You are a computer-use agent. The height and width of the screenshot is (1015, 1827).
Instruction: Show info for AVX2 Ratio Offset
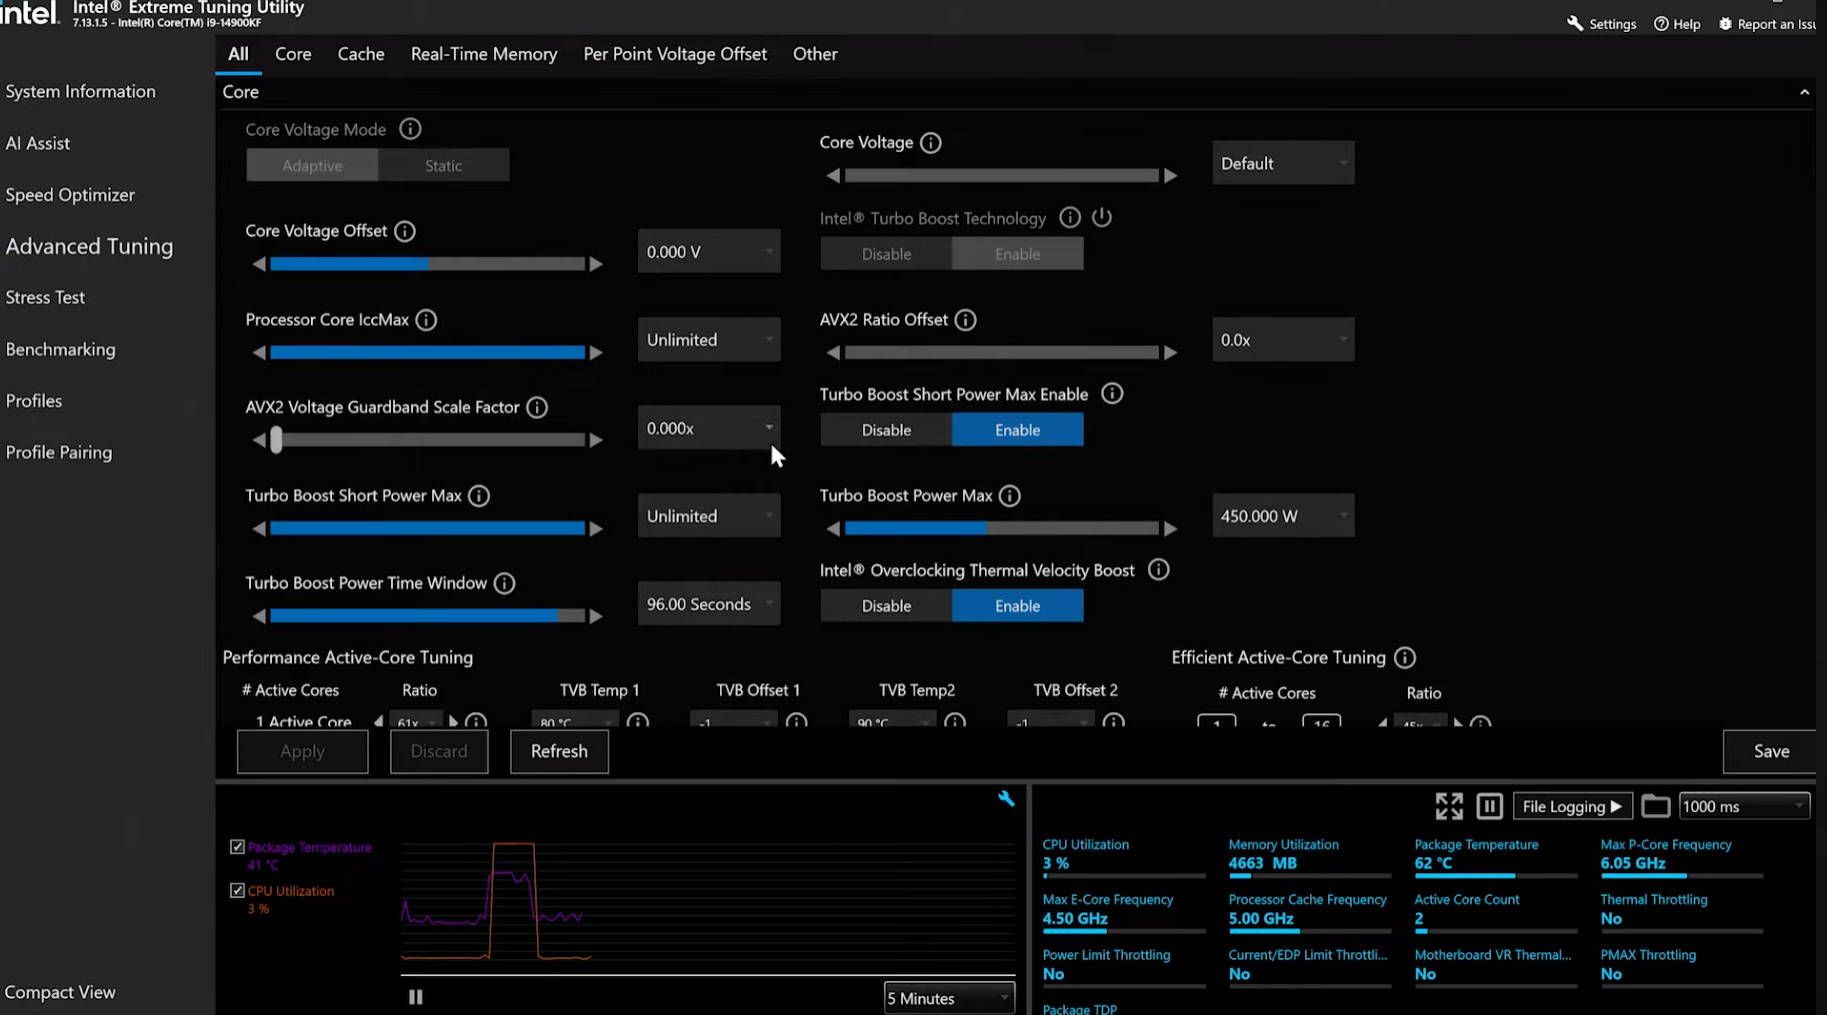(x=965, y=320)
